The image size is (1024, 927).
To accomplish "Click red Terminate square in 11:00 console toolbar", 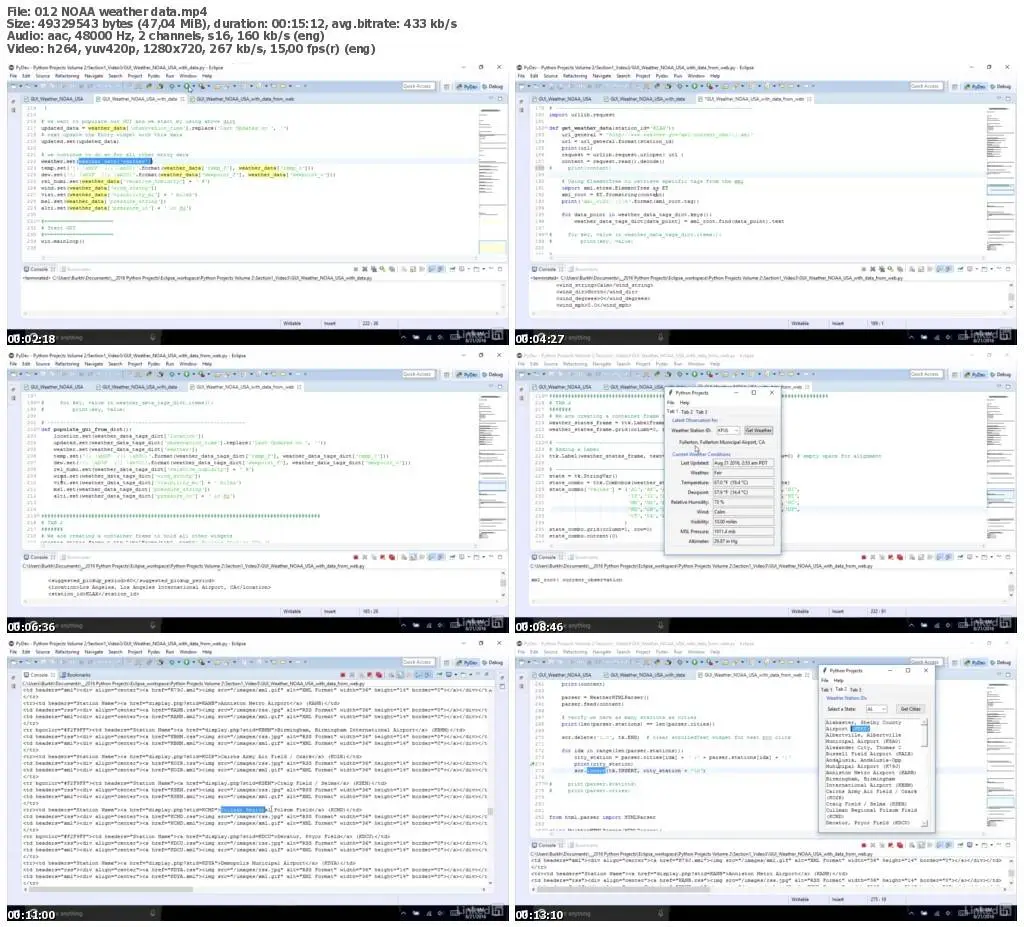I will 343,675.
